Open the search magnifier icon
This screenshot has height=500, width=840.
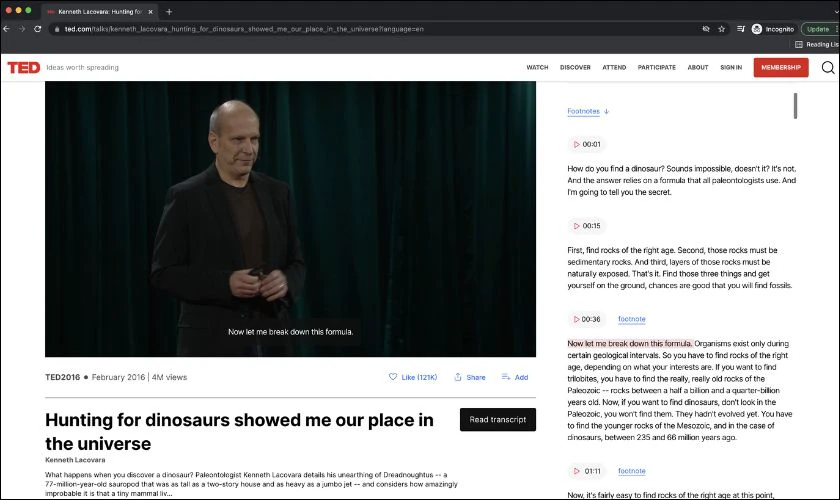click(828, 68)
